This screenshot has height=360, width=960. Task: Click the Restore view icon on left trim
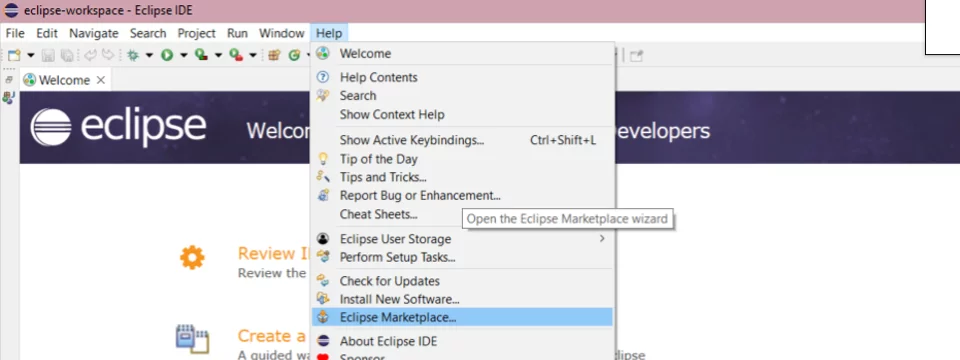[x=9, y=80]
